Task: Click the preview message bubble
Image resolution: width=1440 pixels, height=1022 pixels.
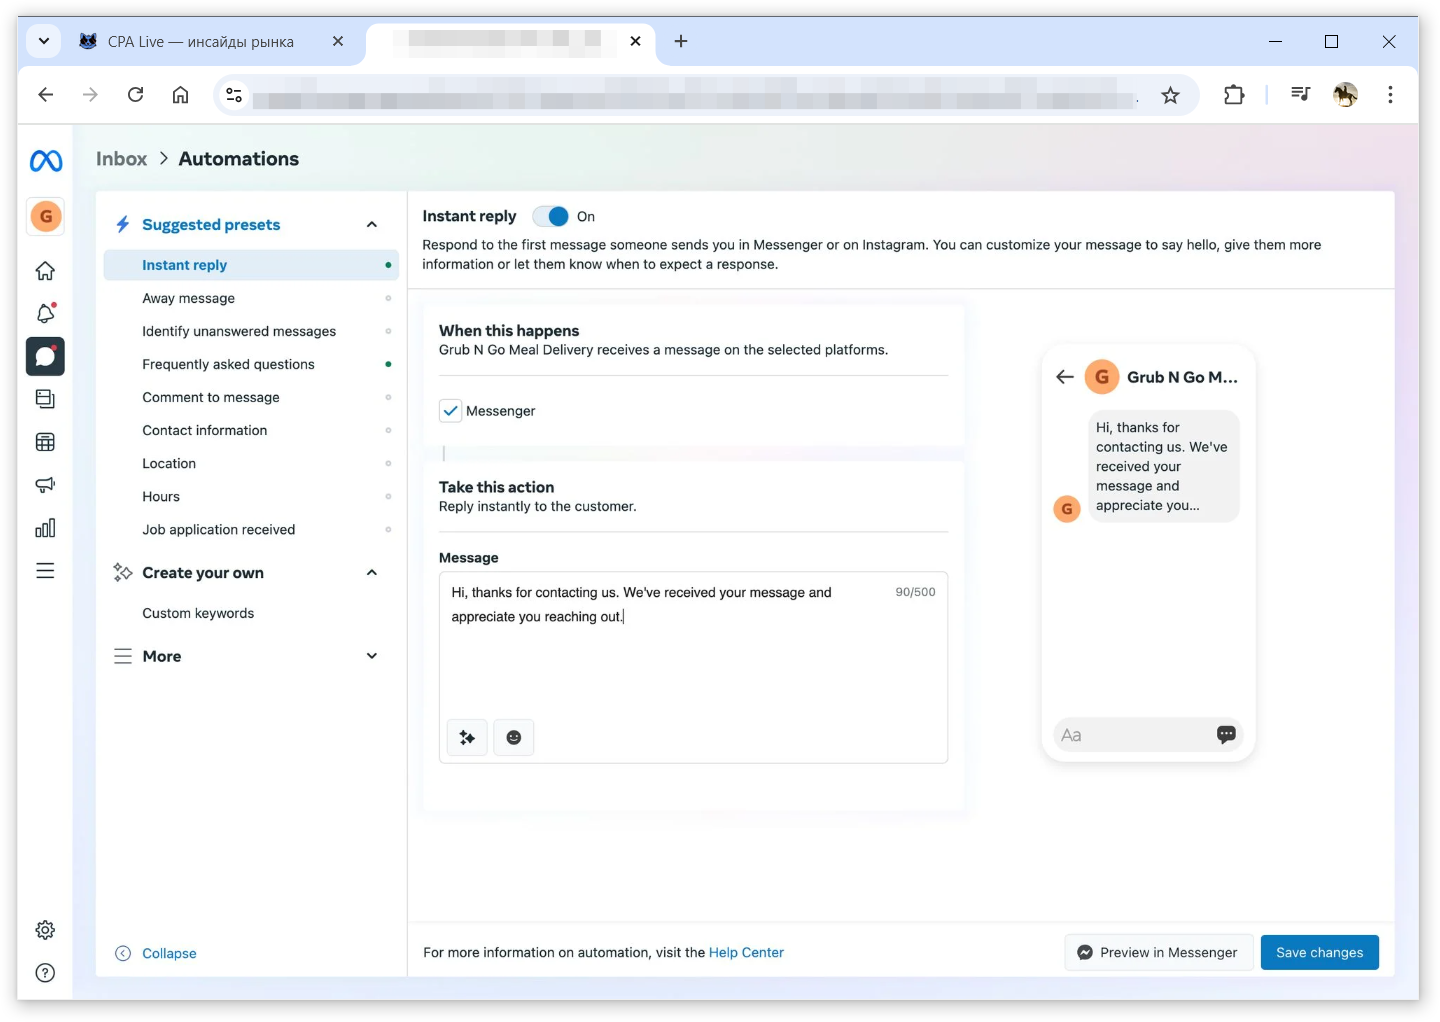Action: point(1163,466)
